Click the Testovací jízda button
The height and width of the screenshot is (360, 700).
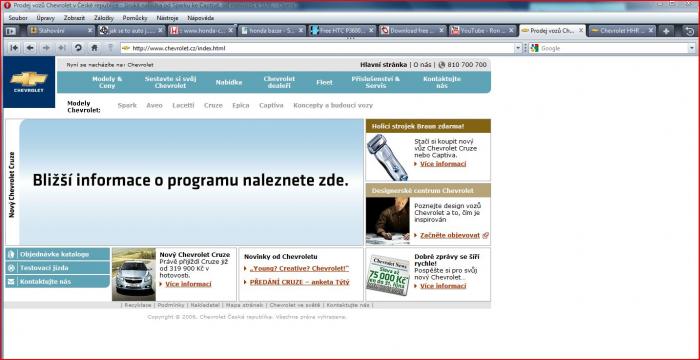pyautogui.click(x=57, y=268)
